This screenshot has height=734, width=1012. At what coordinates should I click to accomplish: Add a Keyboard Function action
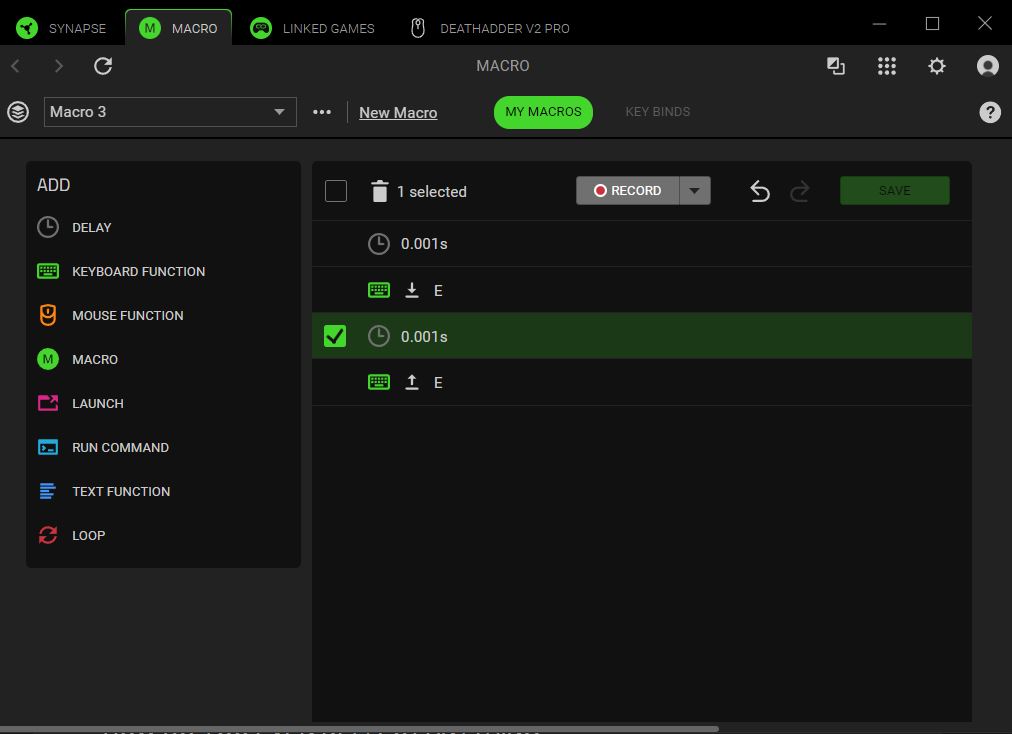pos(139,272)
